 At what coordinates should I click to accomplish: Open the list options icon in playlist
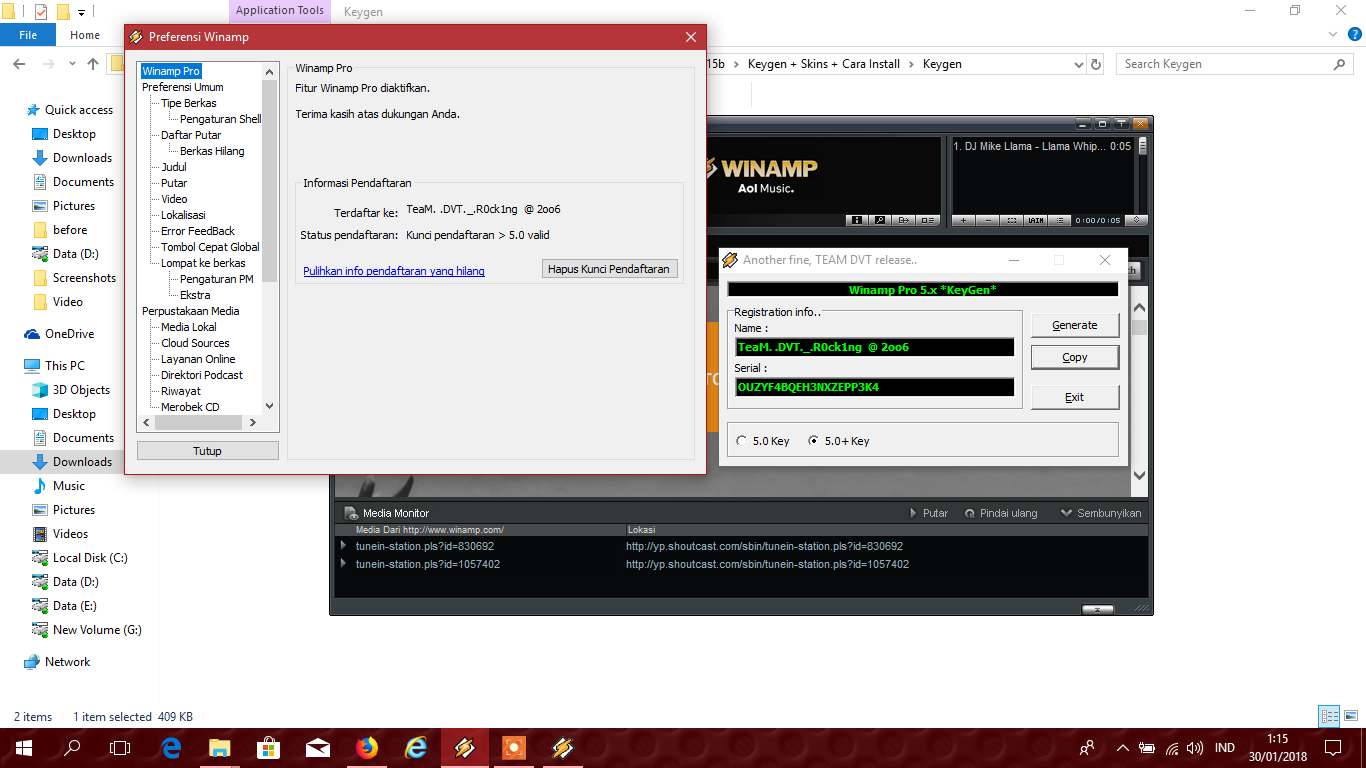coord(1060,220)
